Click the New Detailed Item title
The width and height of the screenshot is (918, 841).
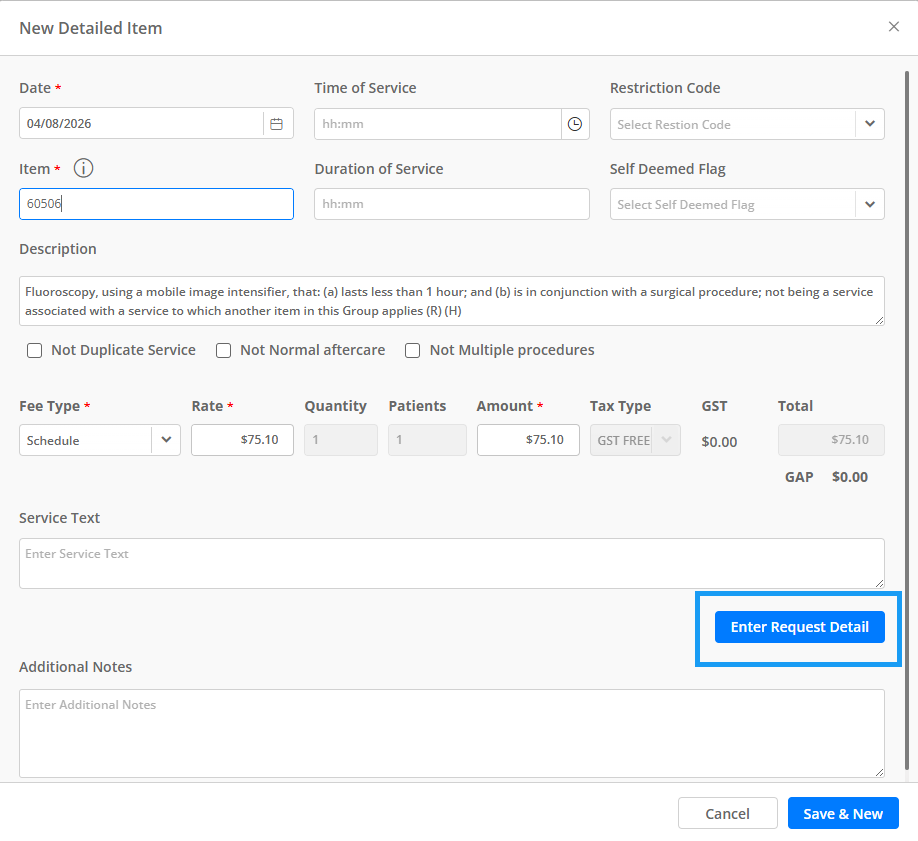pyautogui.click(x=91, y=28)
